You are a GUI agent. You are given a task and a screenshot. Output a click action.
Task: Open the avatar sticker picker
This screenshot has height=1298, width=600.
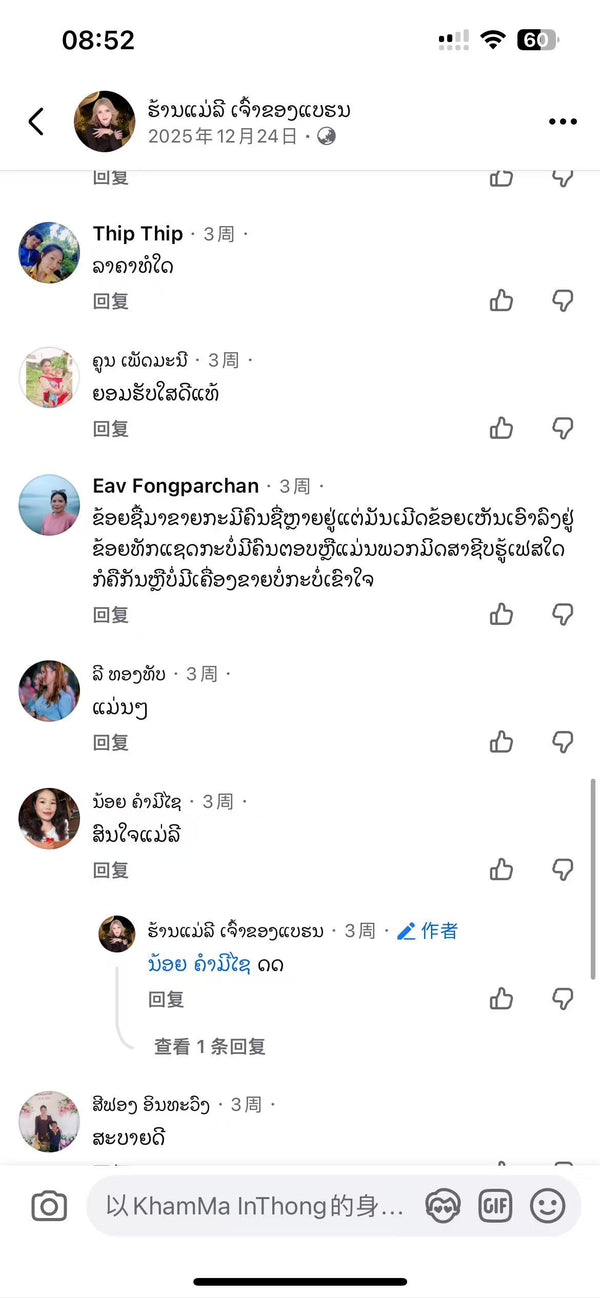pyautogui.click(x=442, y=1206)
